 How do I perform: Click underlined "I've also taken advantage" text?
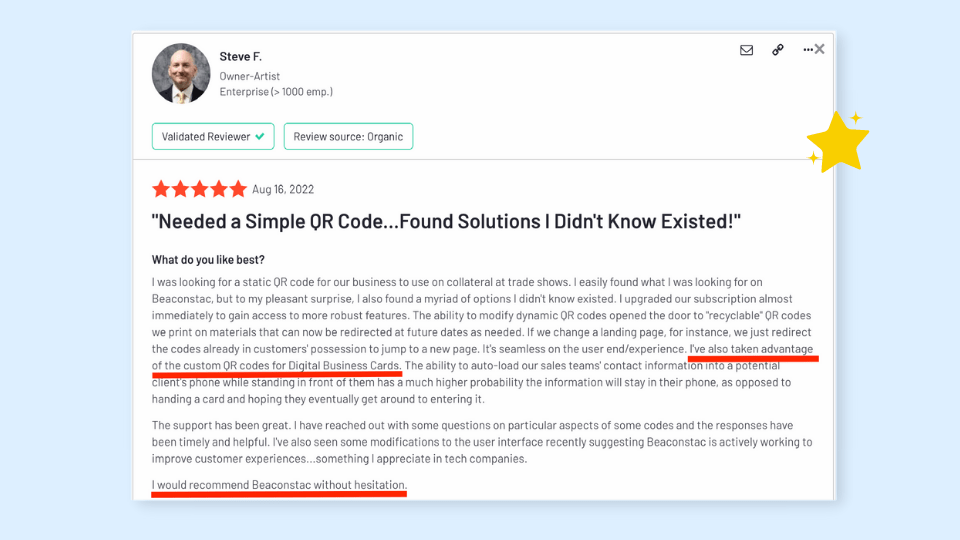point(752,349)
